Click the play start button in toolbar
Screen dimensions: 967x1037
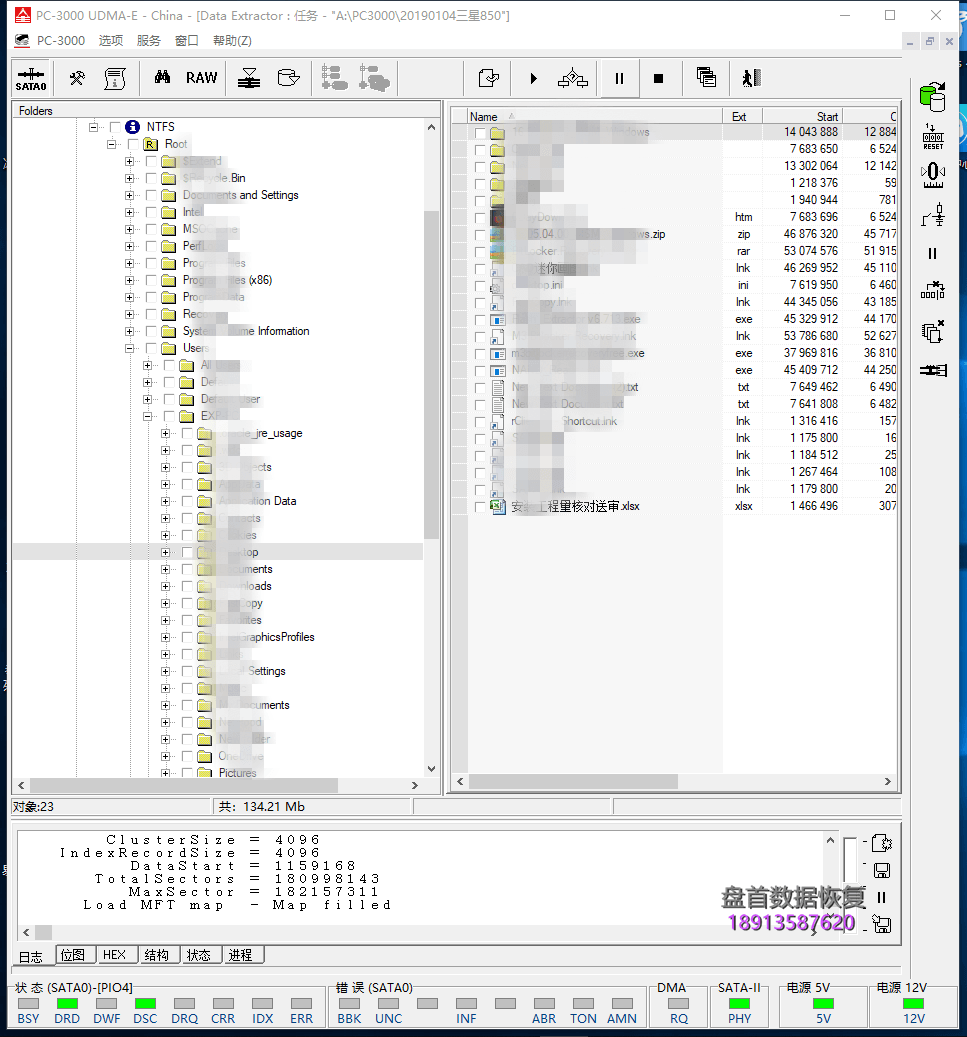pos(533,79)
